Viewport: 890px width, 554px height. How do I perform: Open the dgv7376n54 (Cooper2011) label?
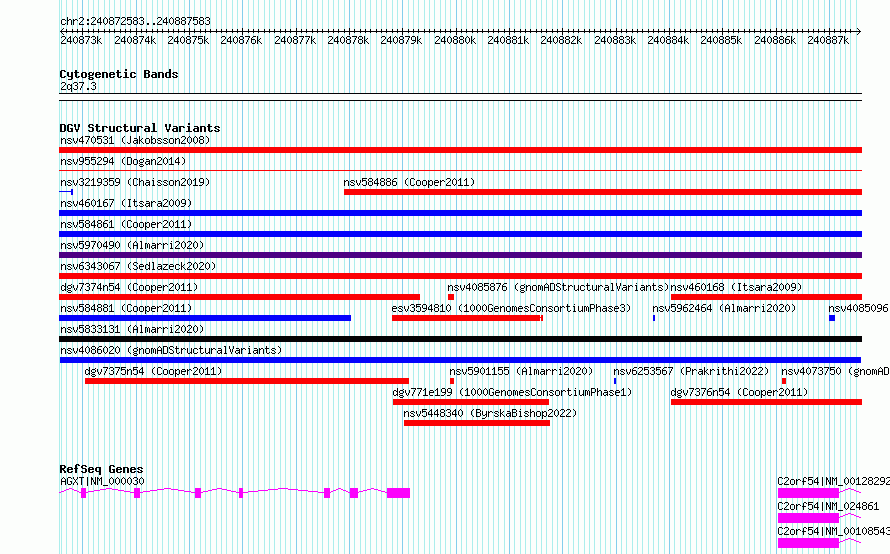point(739,392)
